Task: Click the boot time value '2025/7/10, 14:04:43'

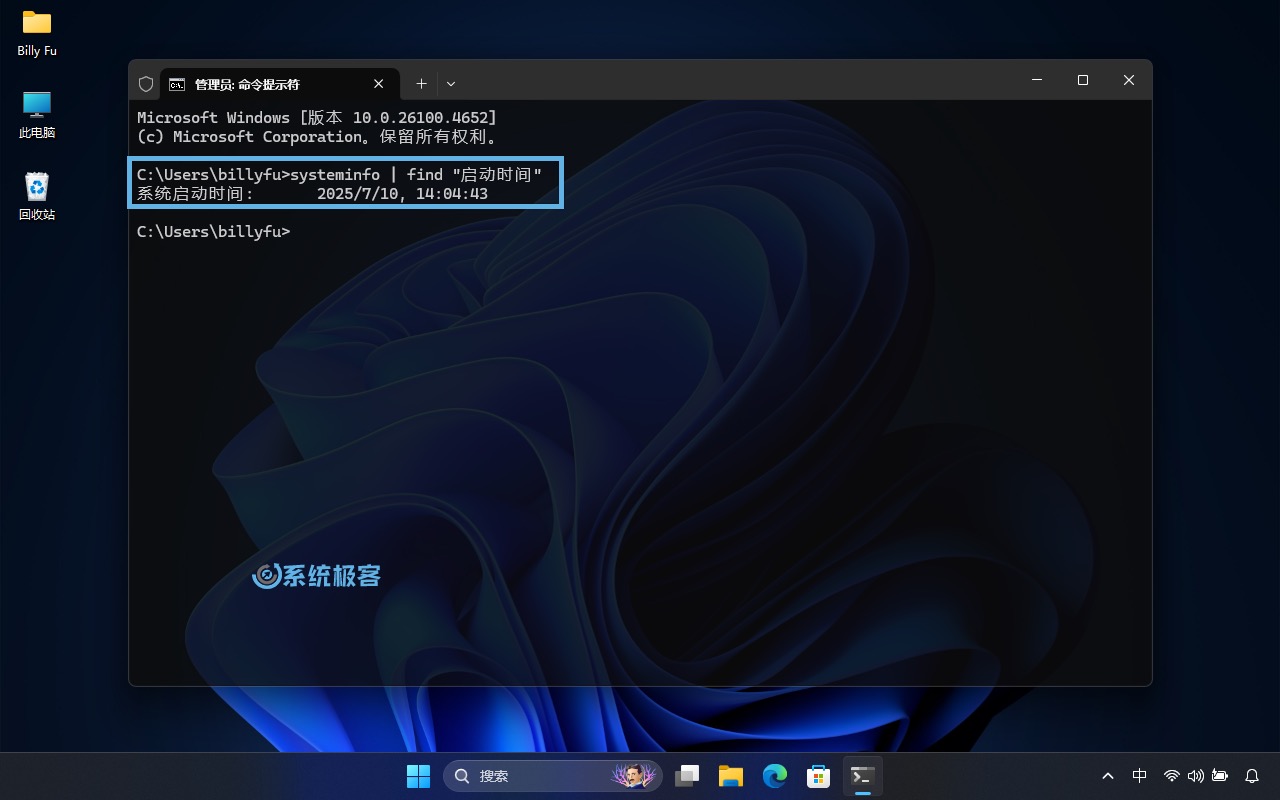Action: point(402,194)
